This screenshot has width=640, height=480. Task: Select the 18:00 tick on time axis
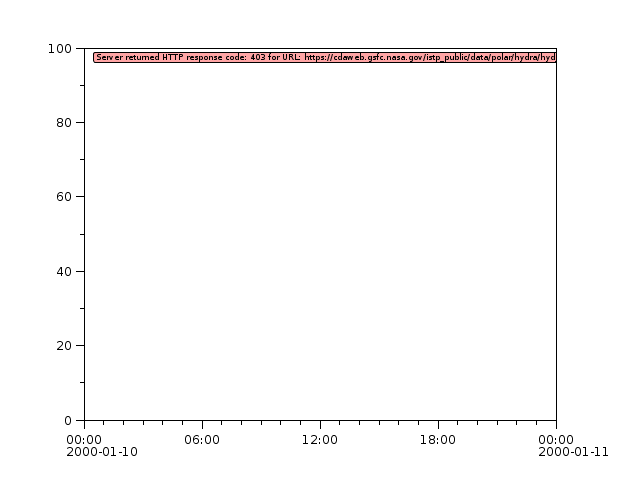point(438,439)
